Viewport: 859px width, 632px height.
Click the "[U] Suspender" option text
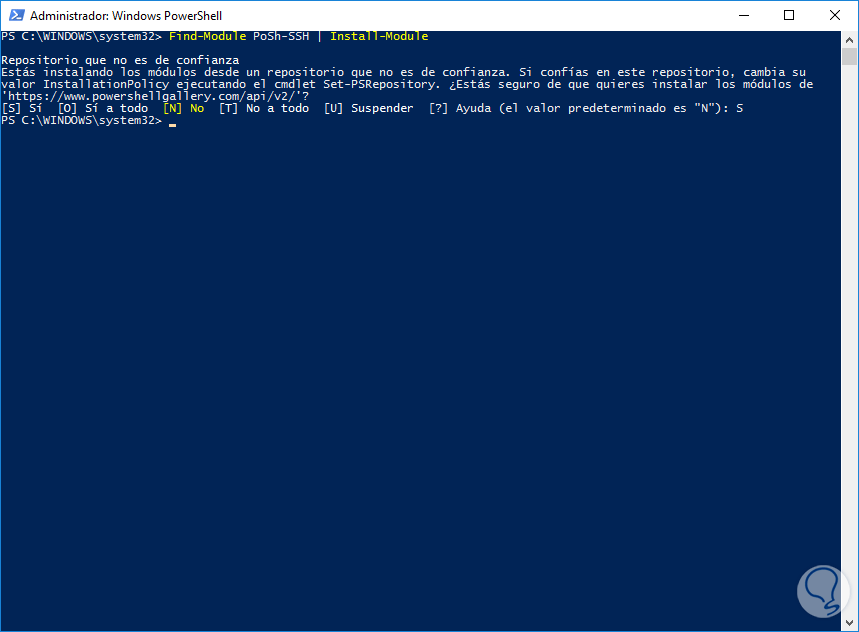368,108
